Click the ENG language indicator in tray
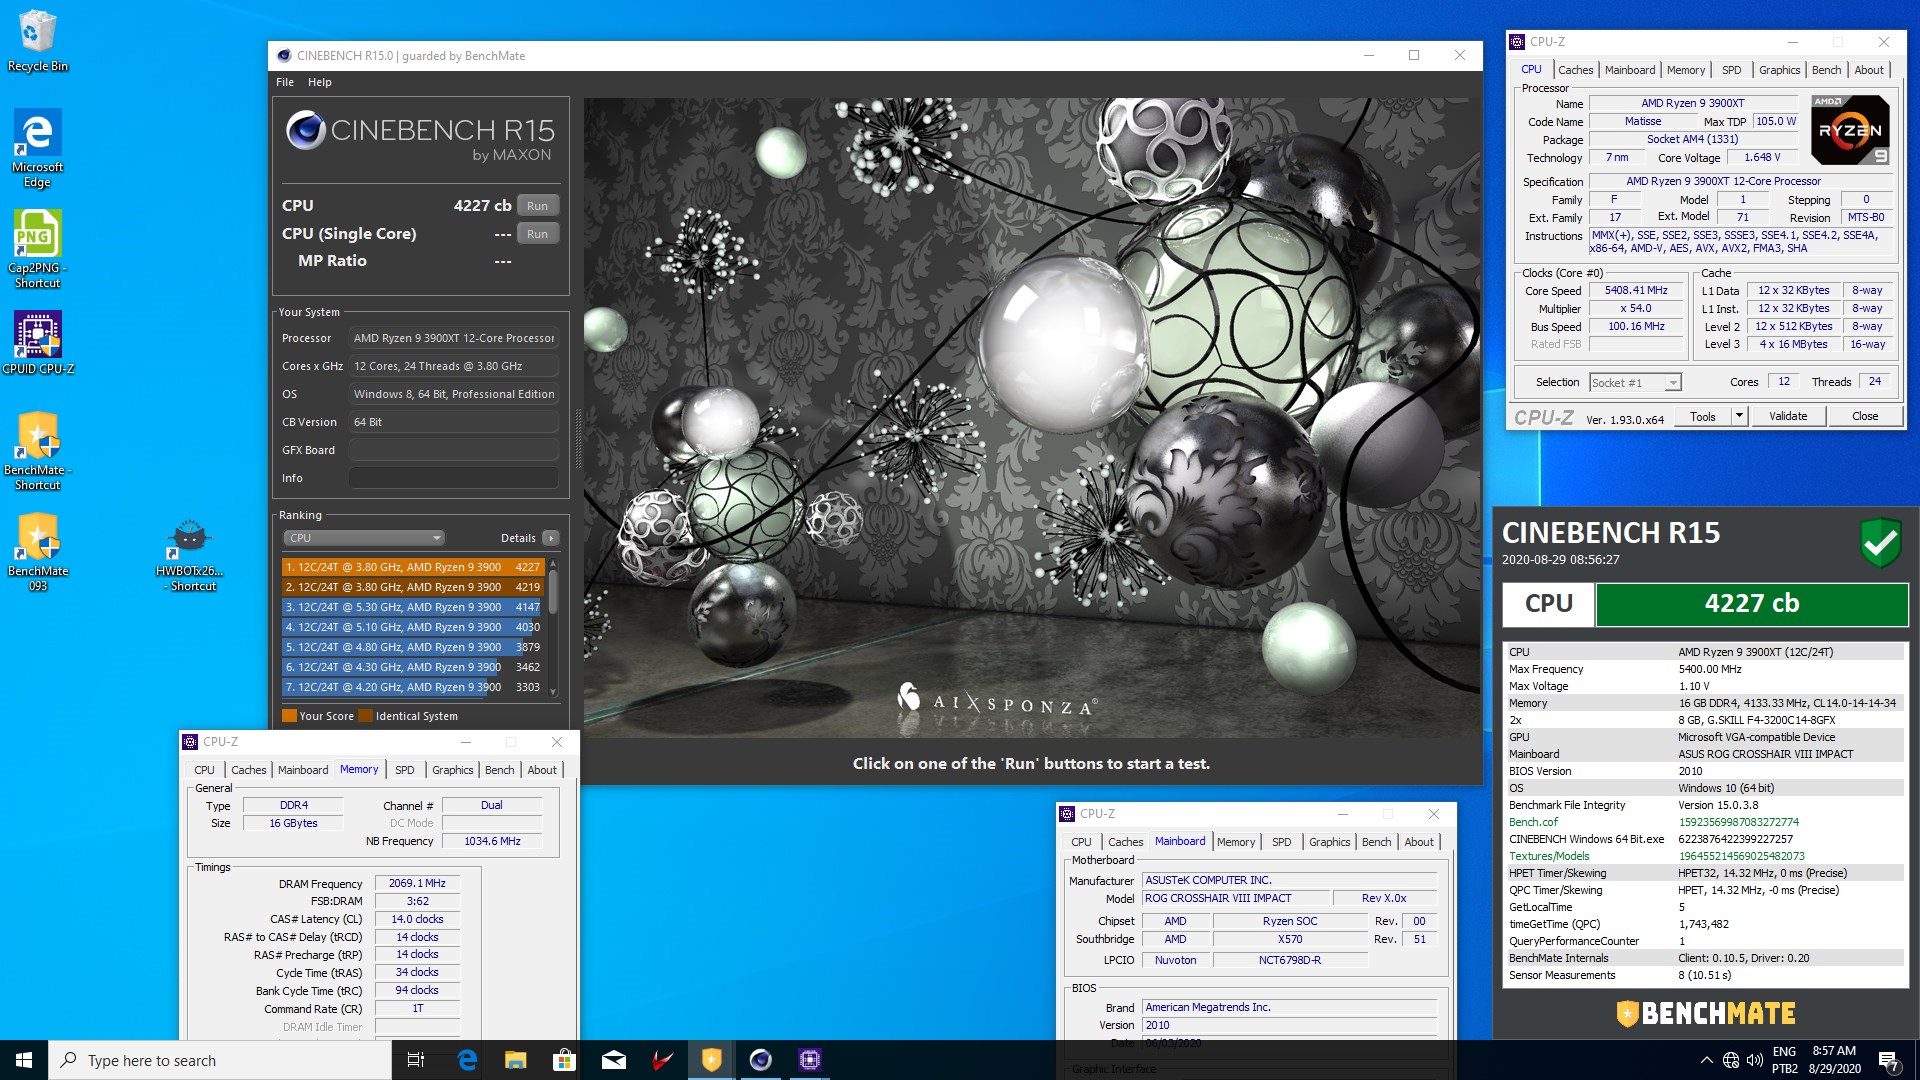 [x=1785, y=1060]
